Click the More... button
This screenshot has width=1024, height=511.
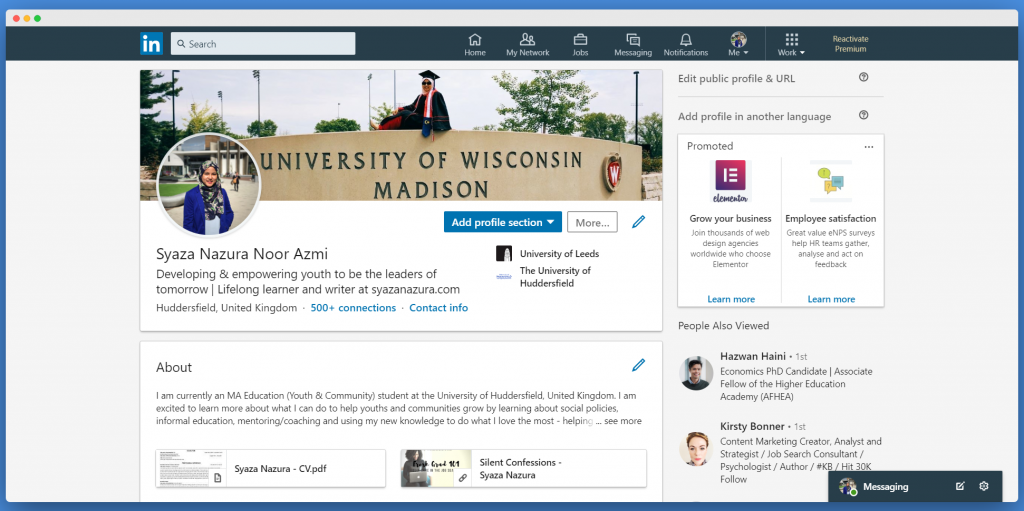click(x=592, y=222)
